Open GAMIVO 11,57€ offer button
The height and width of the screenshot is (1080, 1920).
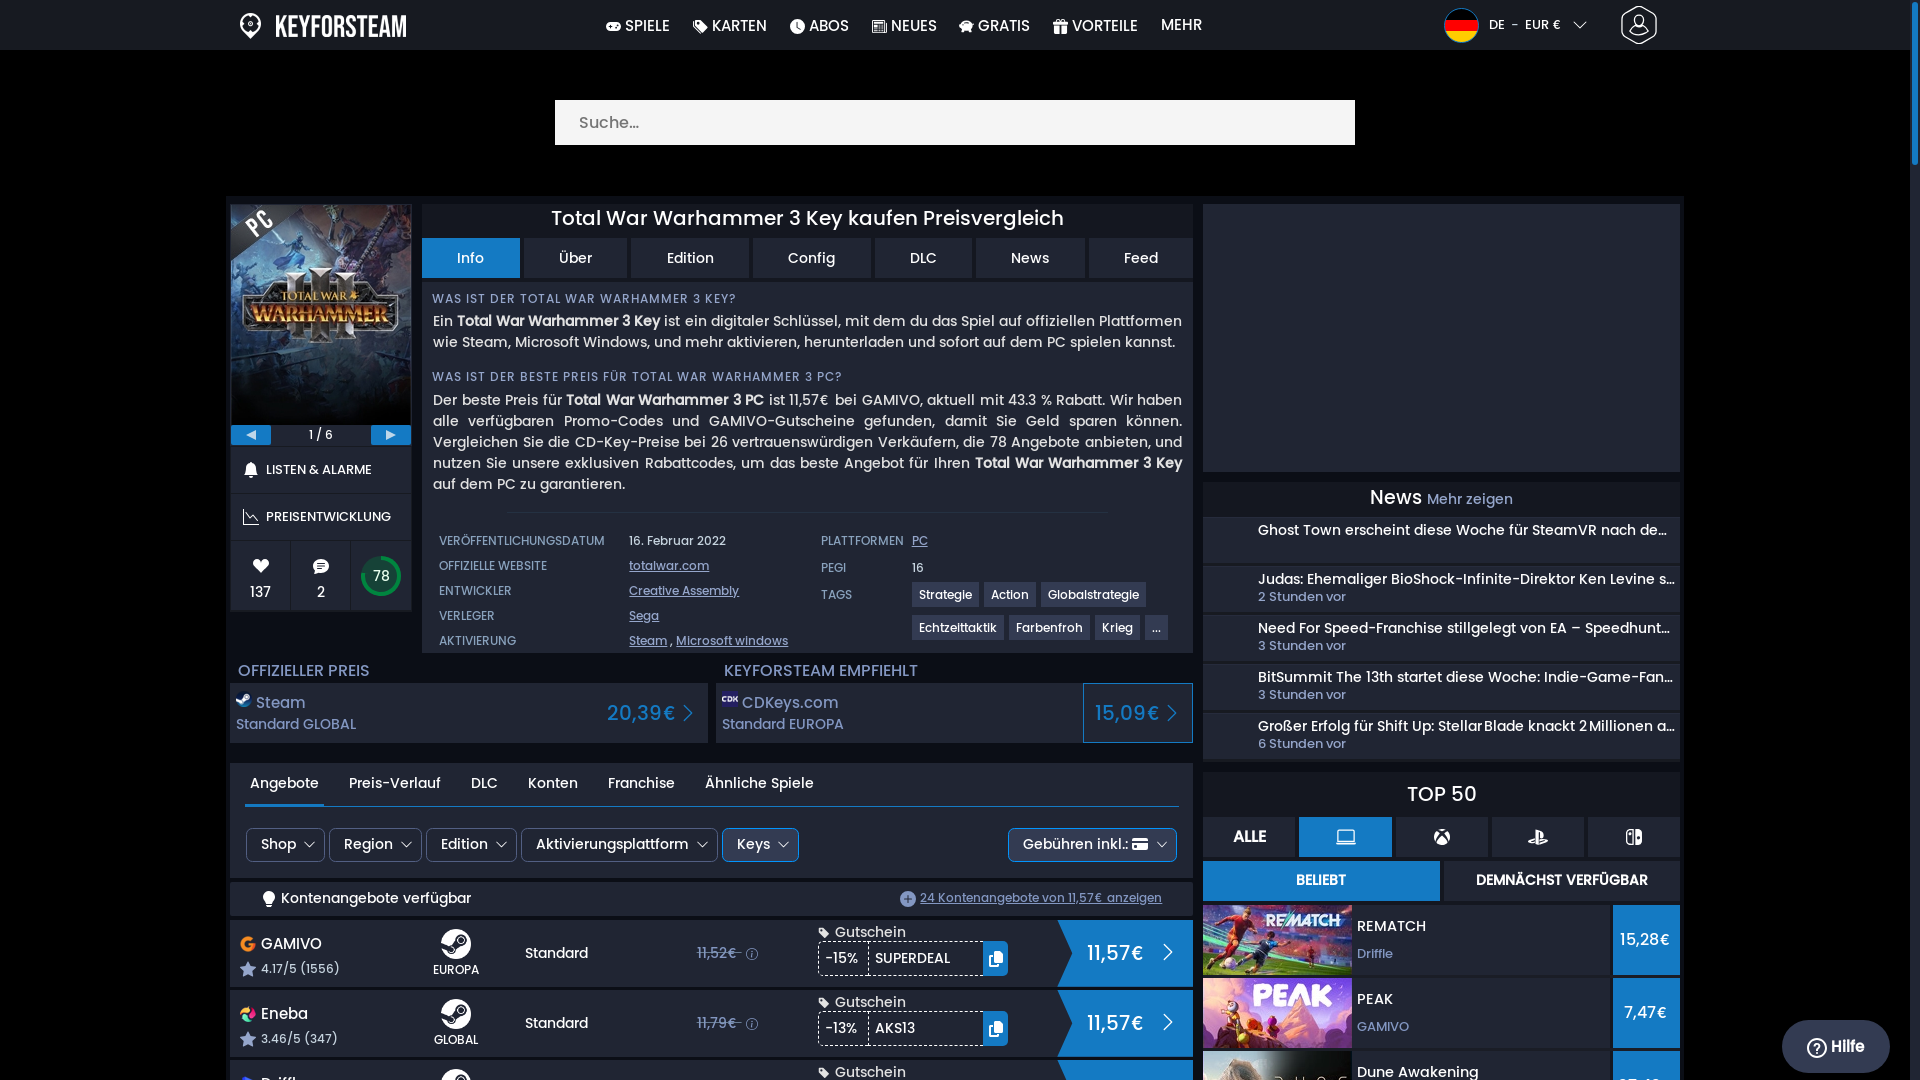tap(1125, 954)
